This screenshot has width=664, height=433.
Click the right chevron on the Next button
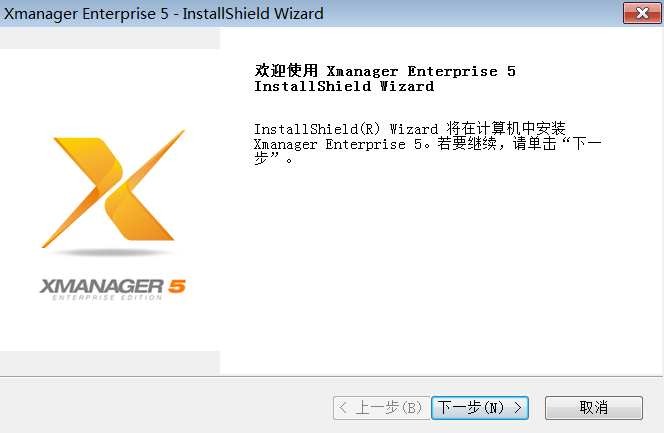(x=518, y=408)
